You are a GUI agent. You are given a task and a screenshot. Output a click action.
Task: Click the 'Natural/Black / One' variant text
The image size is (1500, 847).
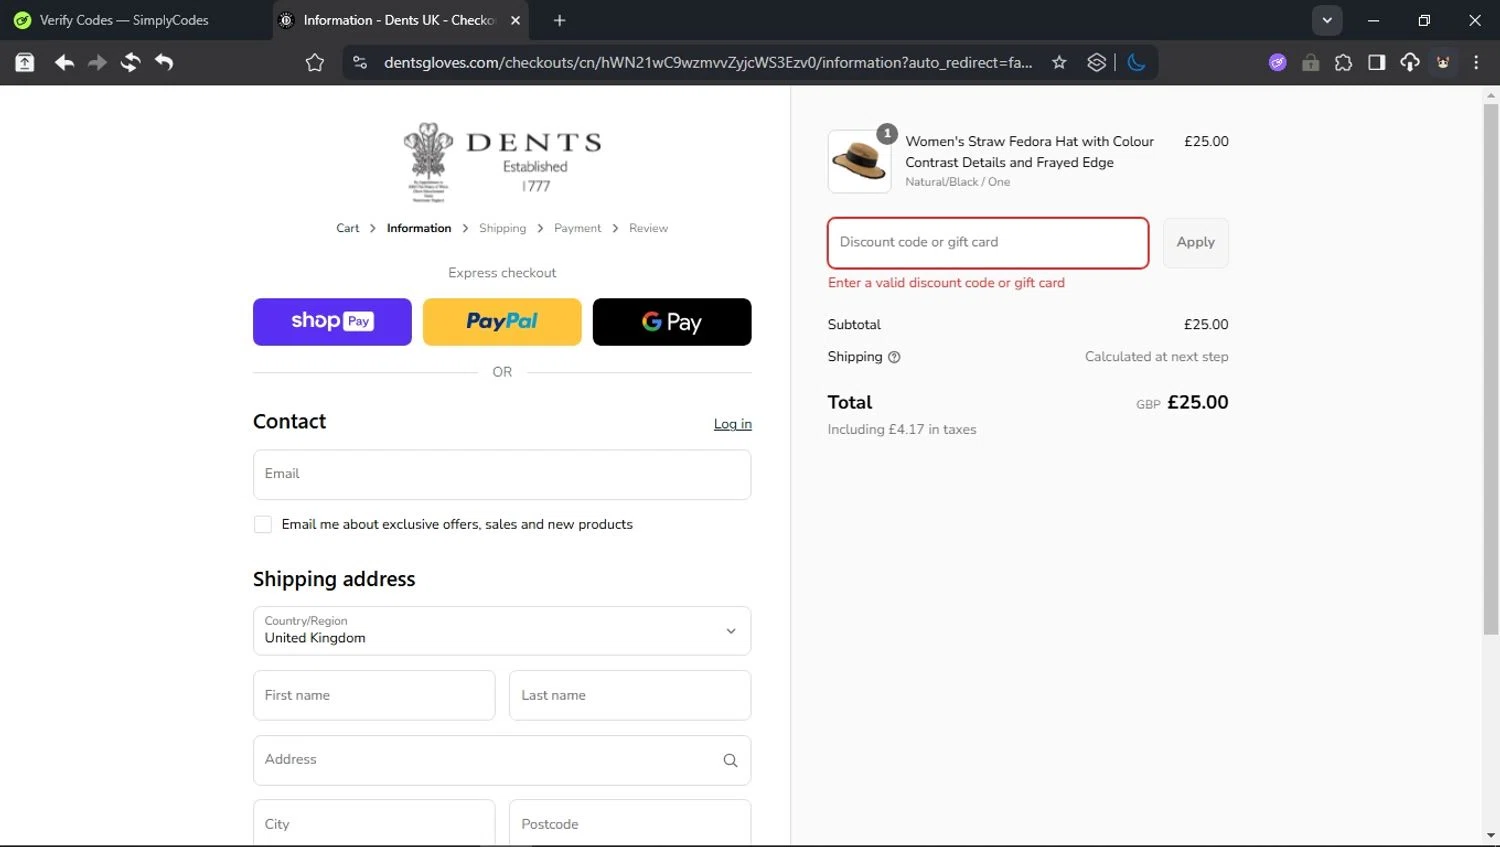pyautogui.click(x=958, y=182)
